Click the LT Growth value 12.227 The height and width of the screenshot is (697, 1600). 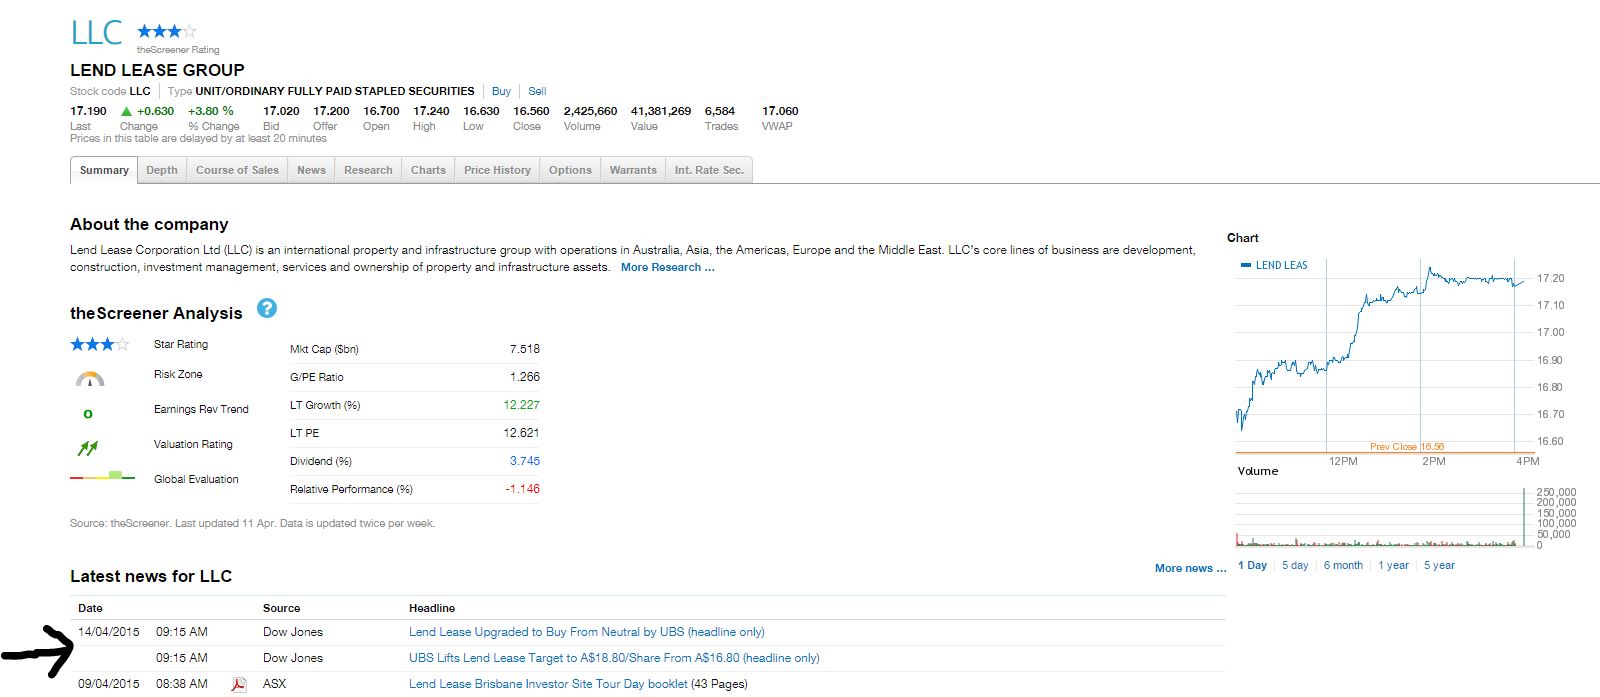coord(521,405)
